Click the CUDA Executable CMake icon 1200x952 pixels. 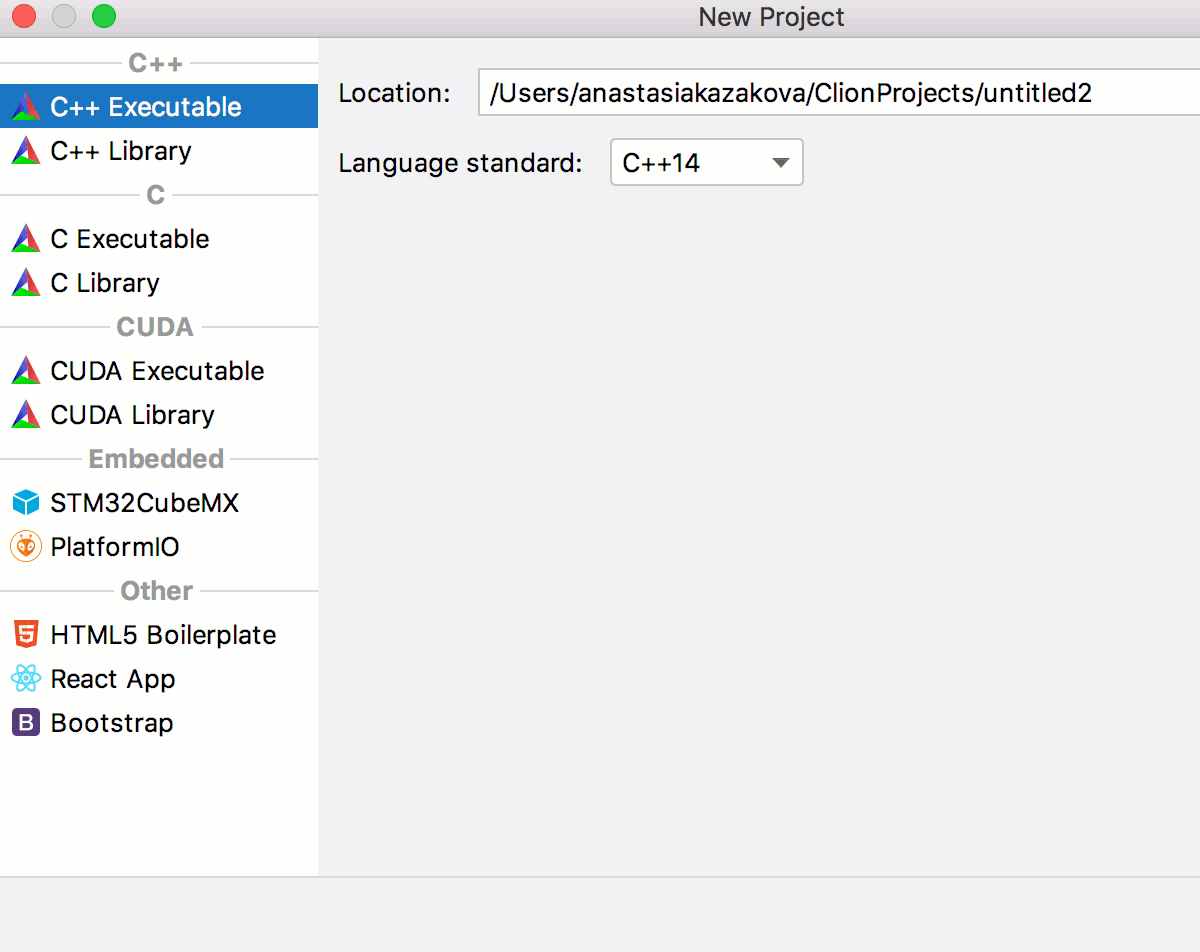[26, 370]
